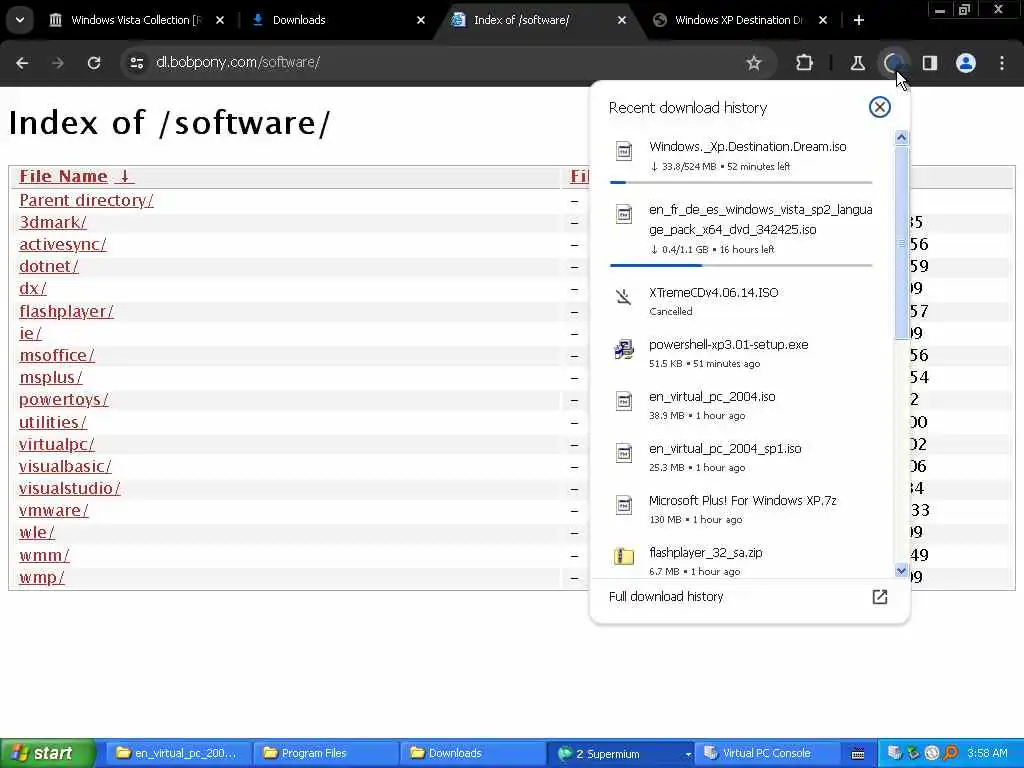Click the Windows XP start button
This screenshot has width=1024, height=768.
coord(47,754)
